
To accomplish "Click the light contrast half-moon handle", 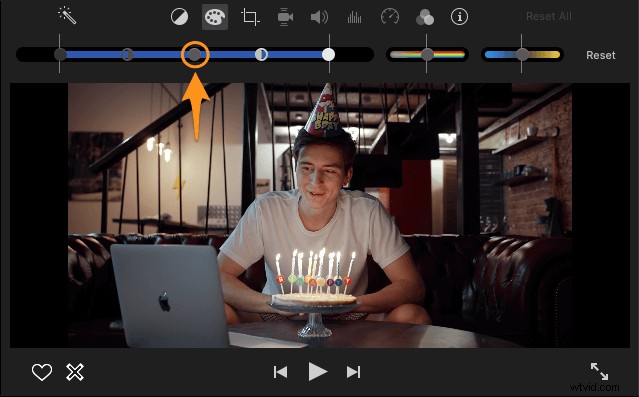I will pyautogui.click(x=261, y=54).
